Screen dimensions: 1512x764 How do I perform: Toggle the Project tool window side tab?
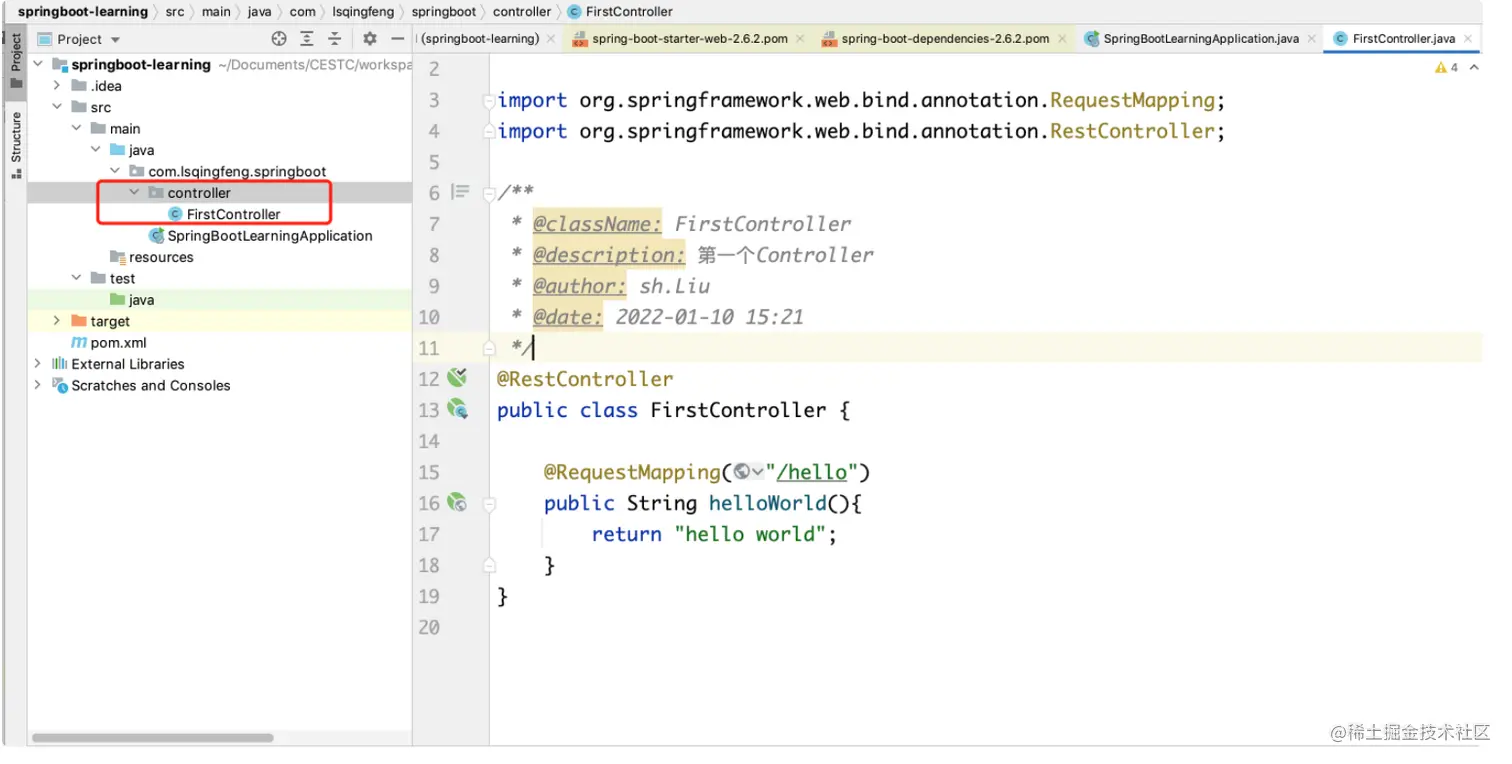(15, 61)
